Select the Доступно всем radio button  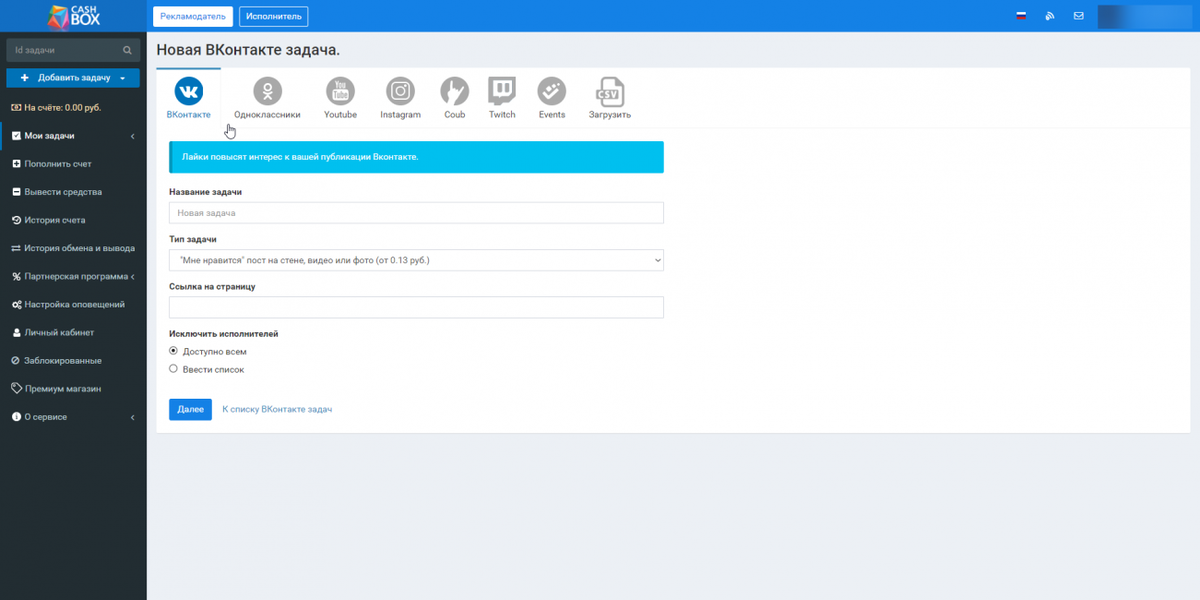tap(174, 351)
